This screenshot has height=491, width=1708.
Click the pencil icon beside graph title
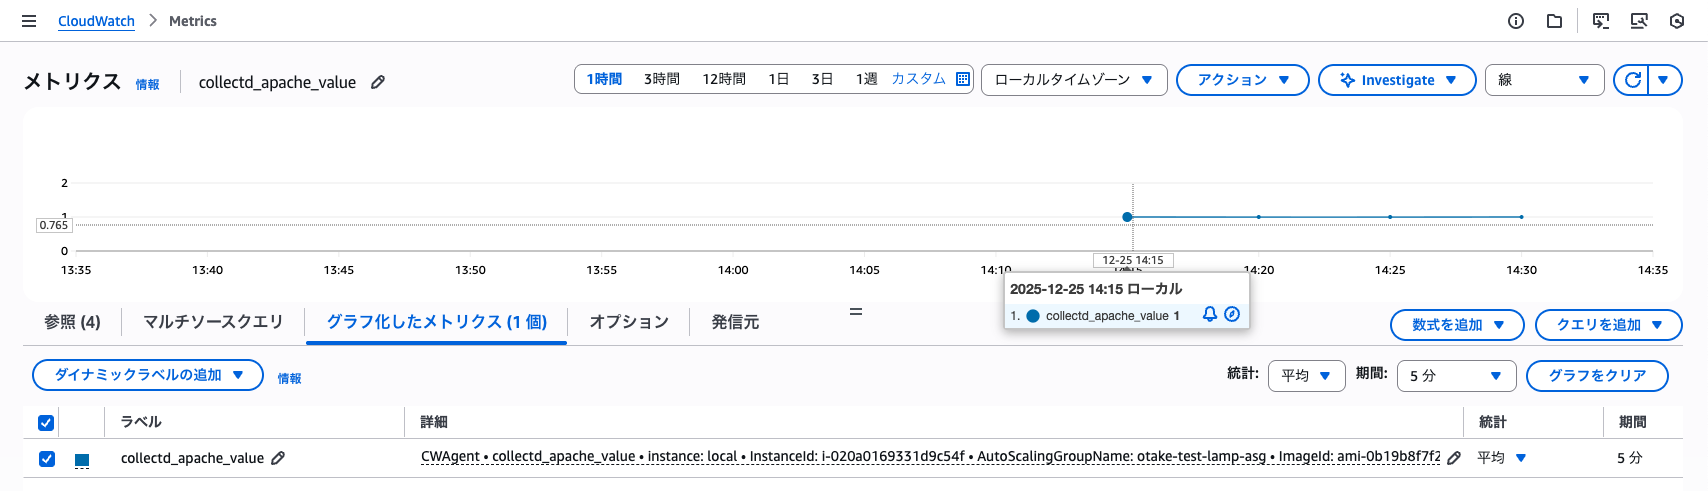click(x=378, y=82)
